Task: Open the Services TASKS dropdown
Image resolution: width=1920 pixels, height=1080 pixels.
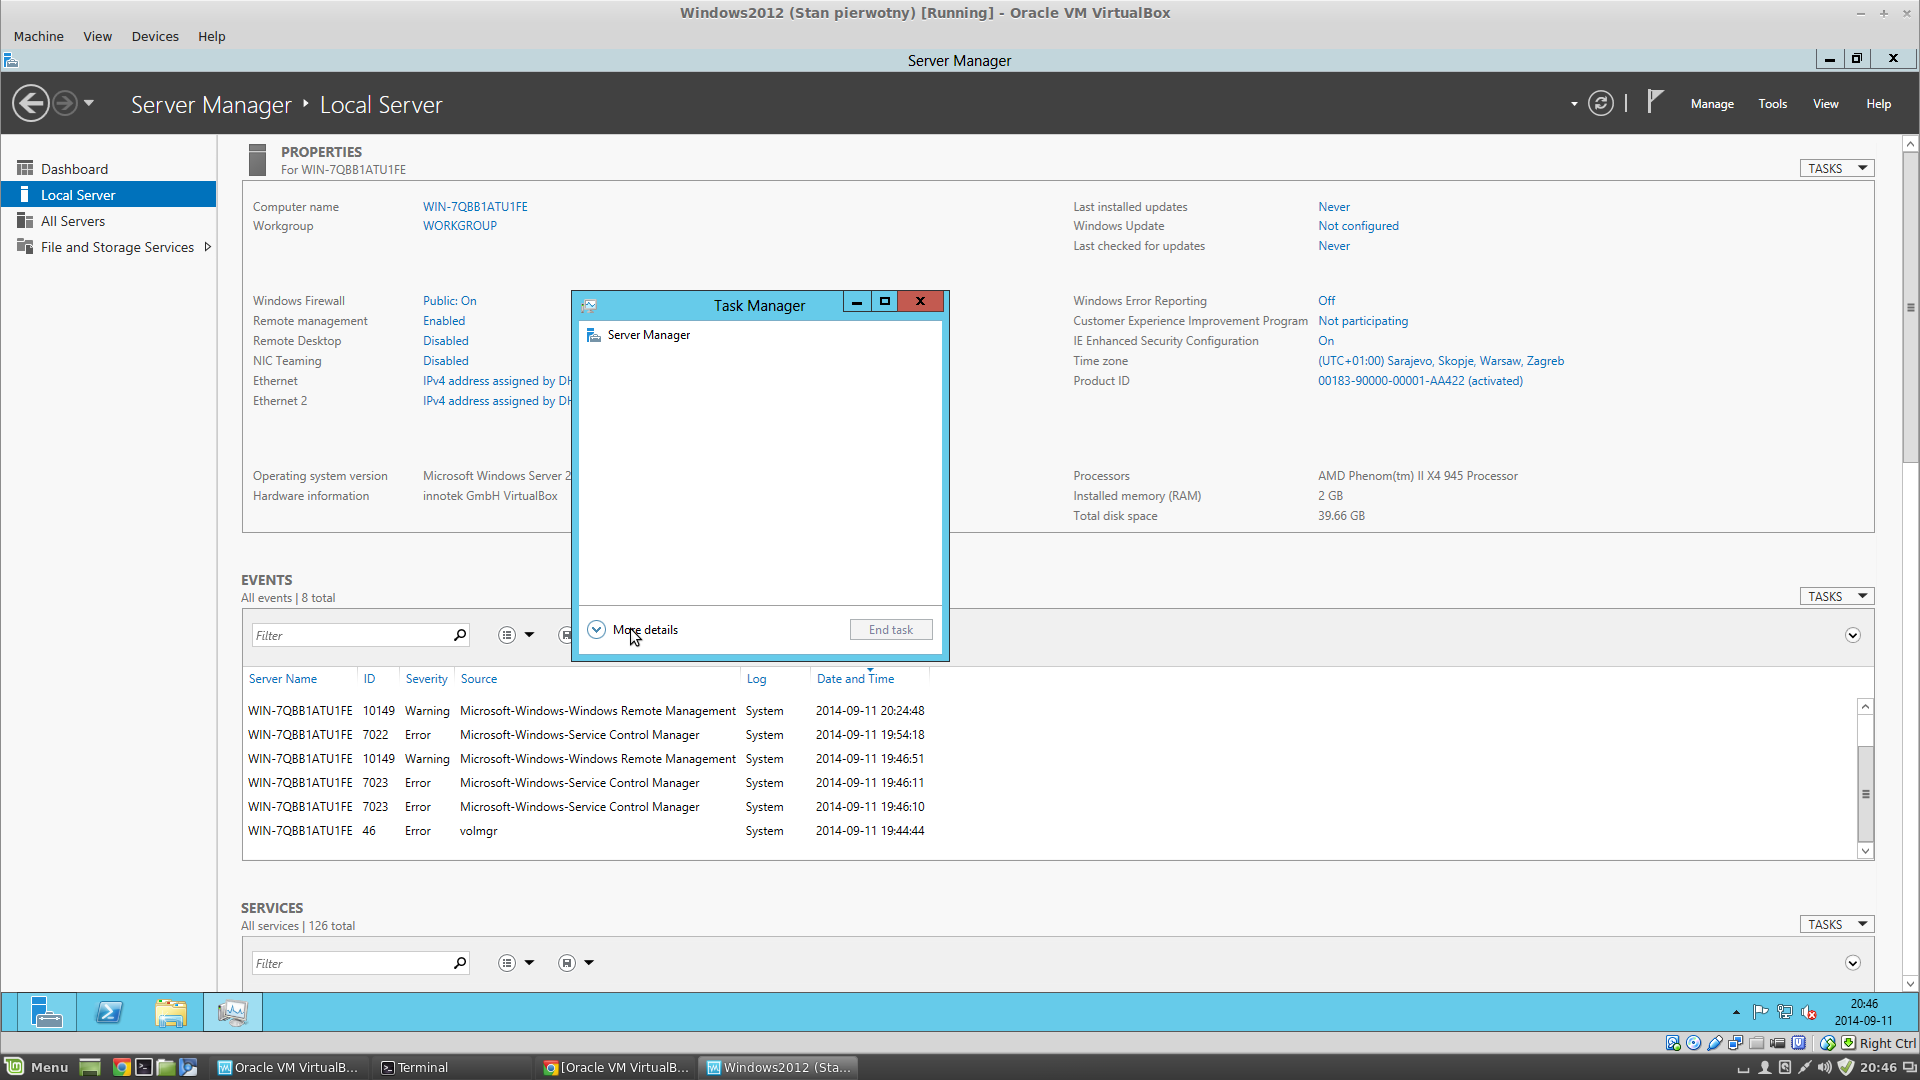Action: 1837,924
